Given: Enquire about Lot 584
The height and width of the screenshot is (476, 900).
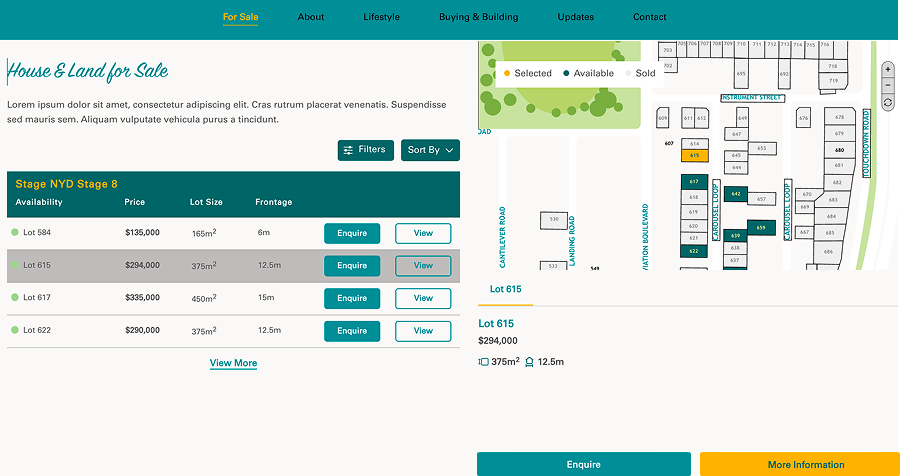Looking at the screenshot, I should (352, 233).
